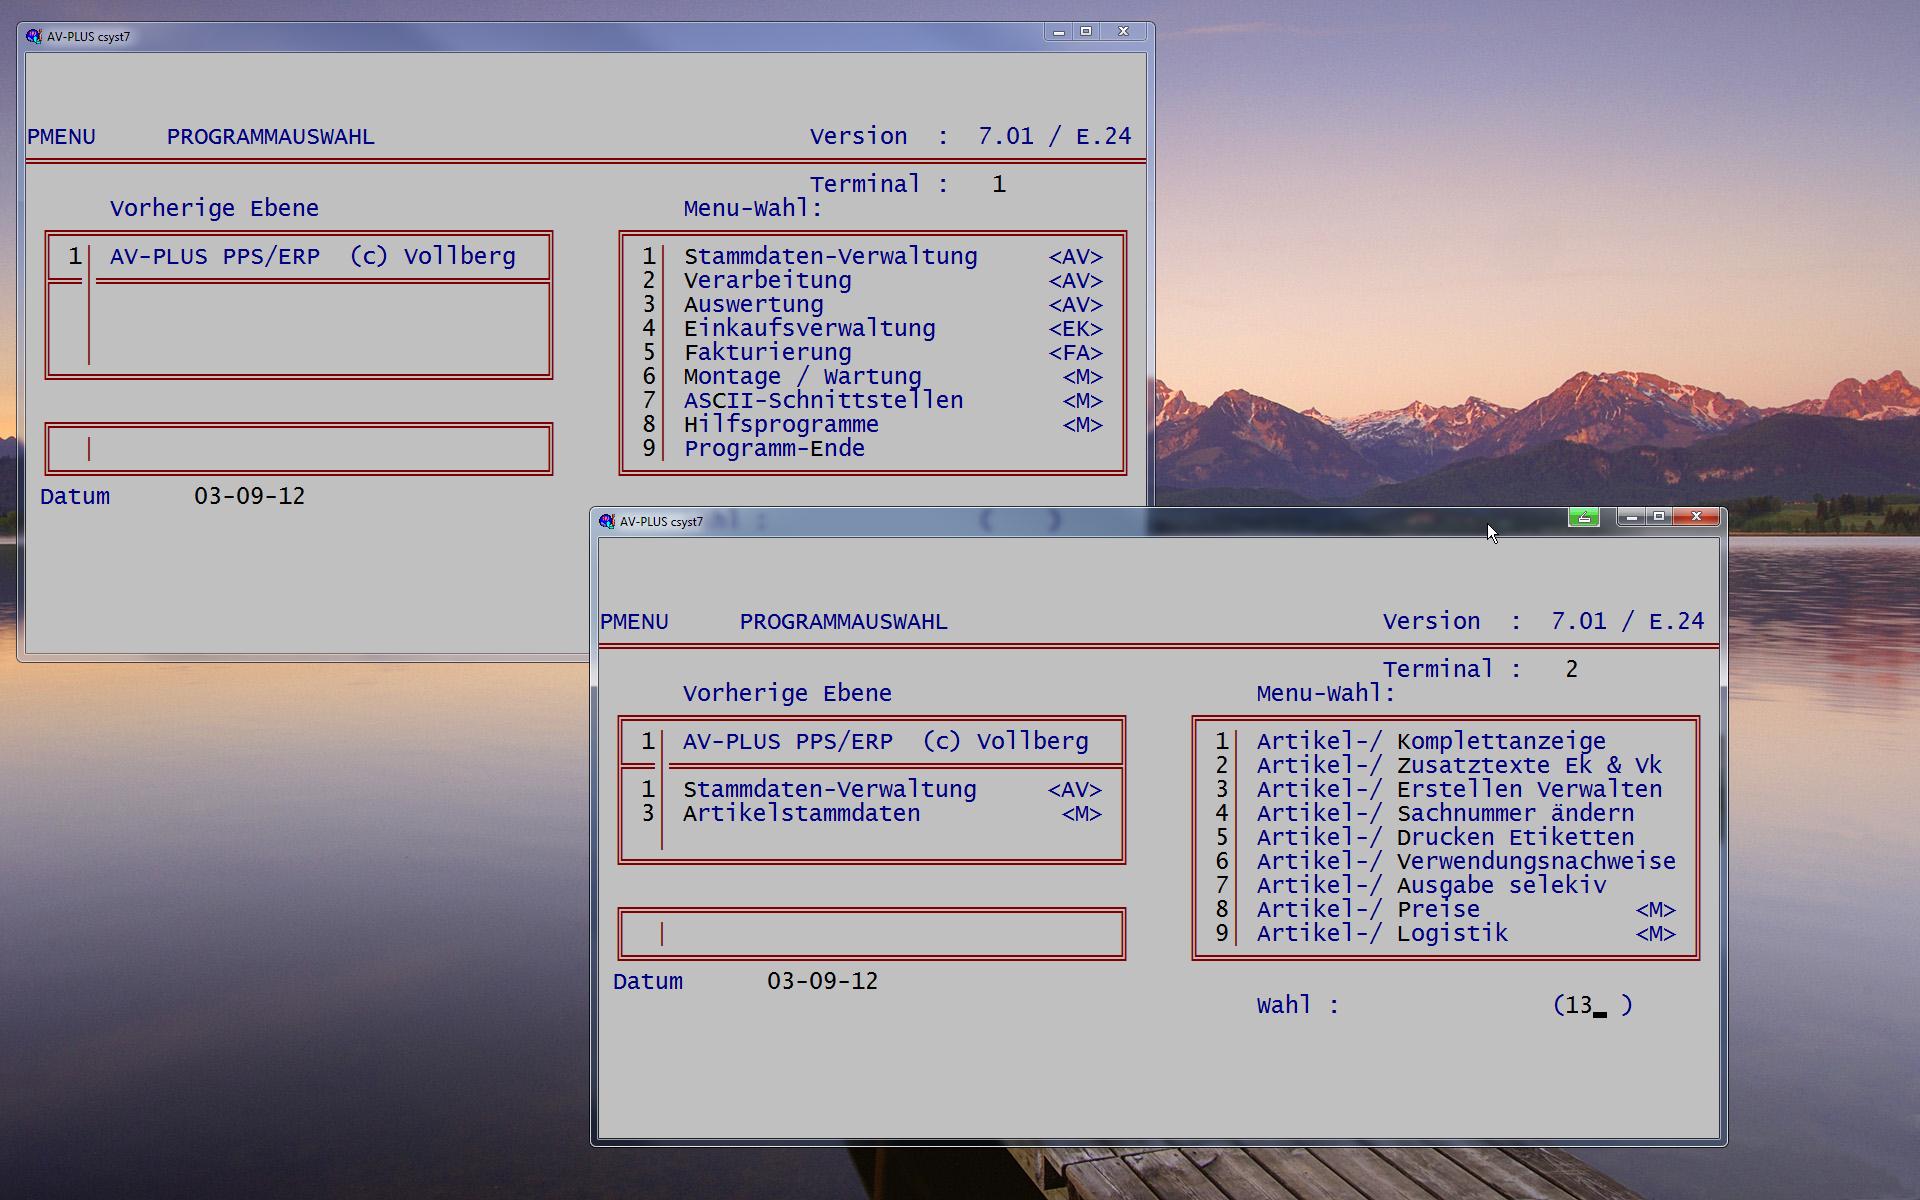
Task: Click the 'AV-PLUS csyst7' title of Terminal 2
Action: (x=662, y=522)
